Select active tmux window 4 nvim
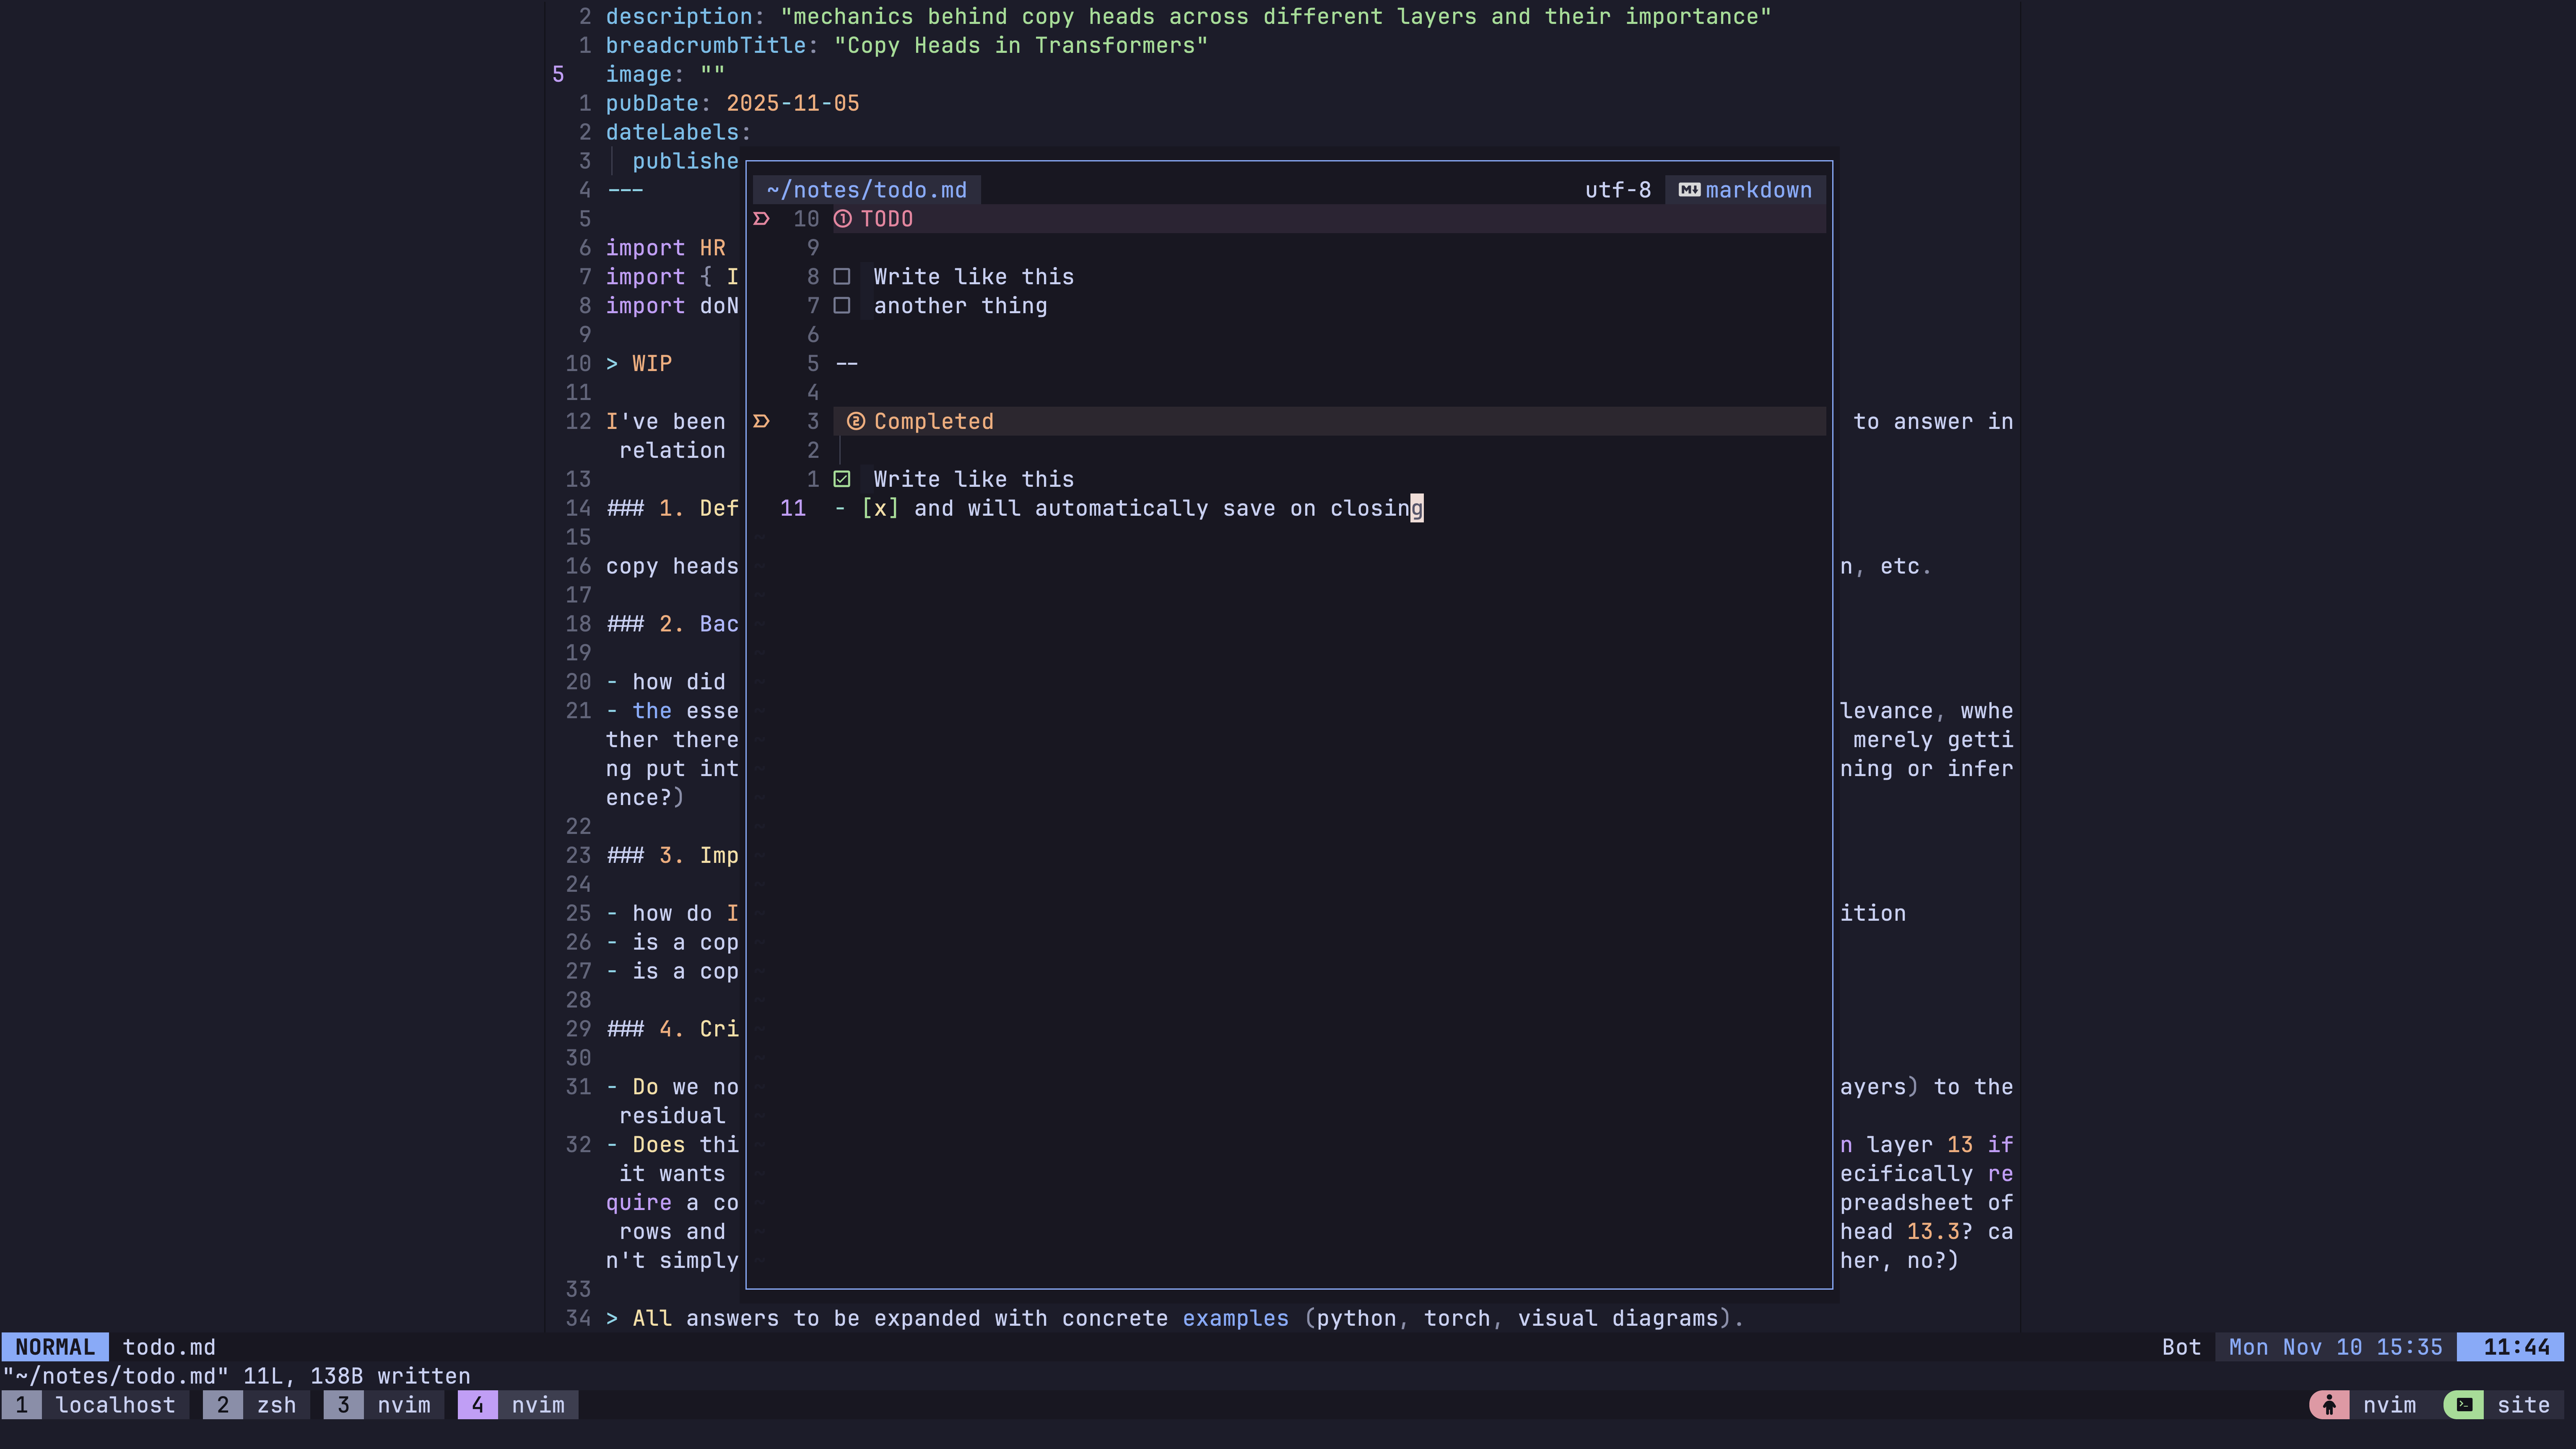This screenshot has width=2576, height=1449. coord(518,1405)
